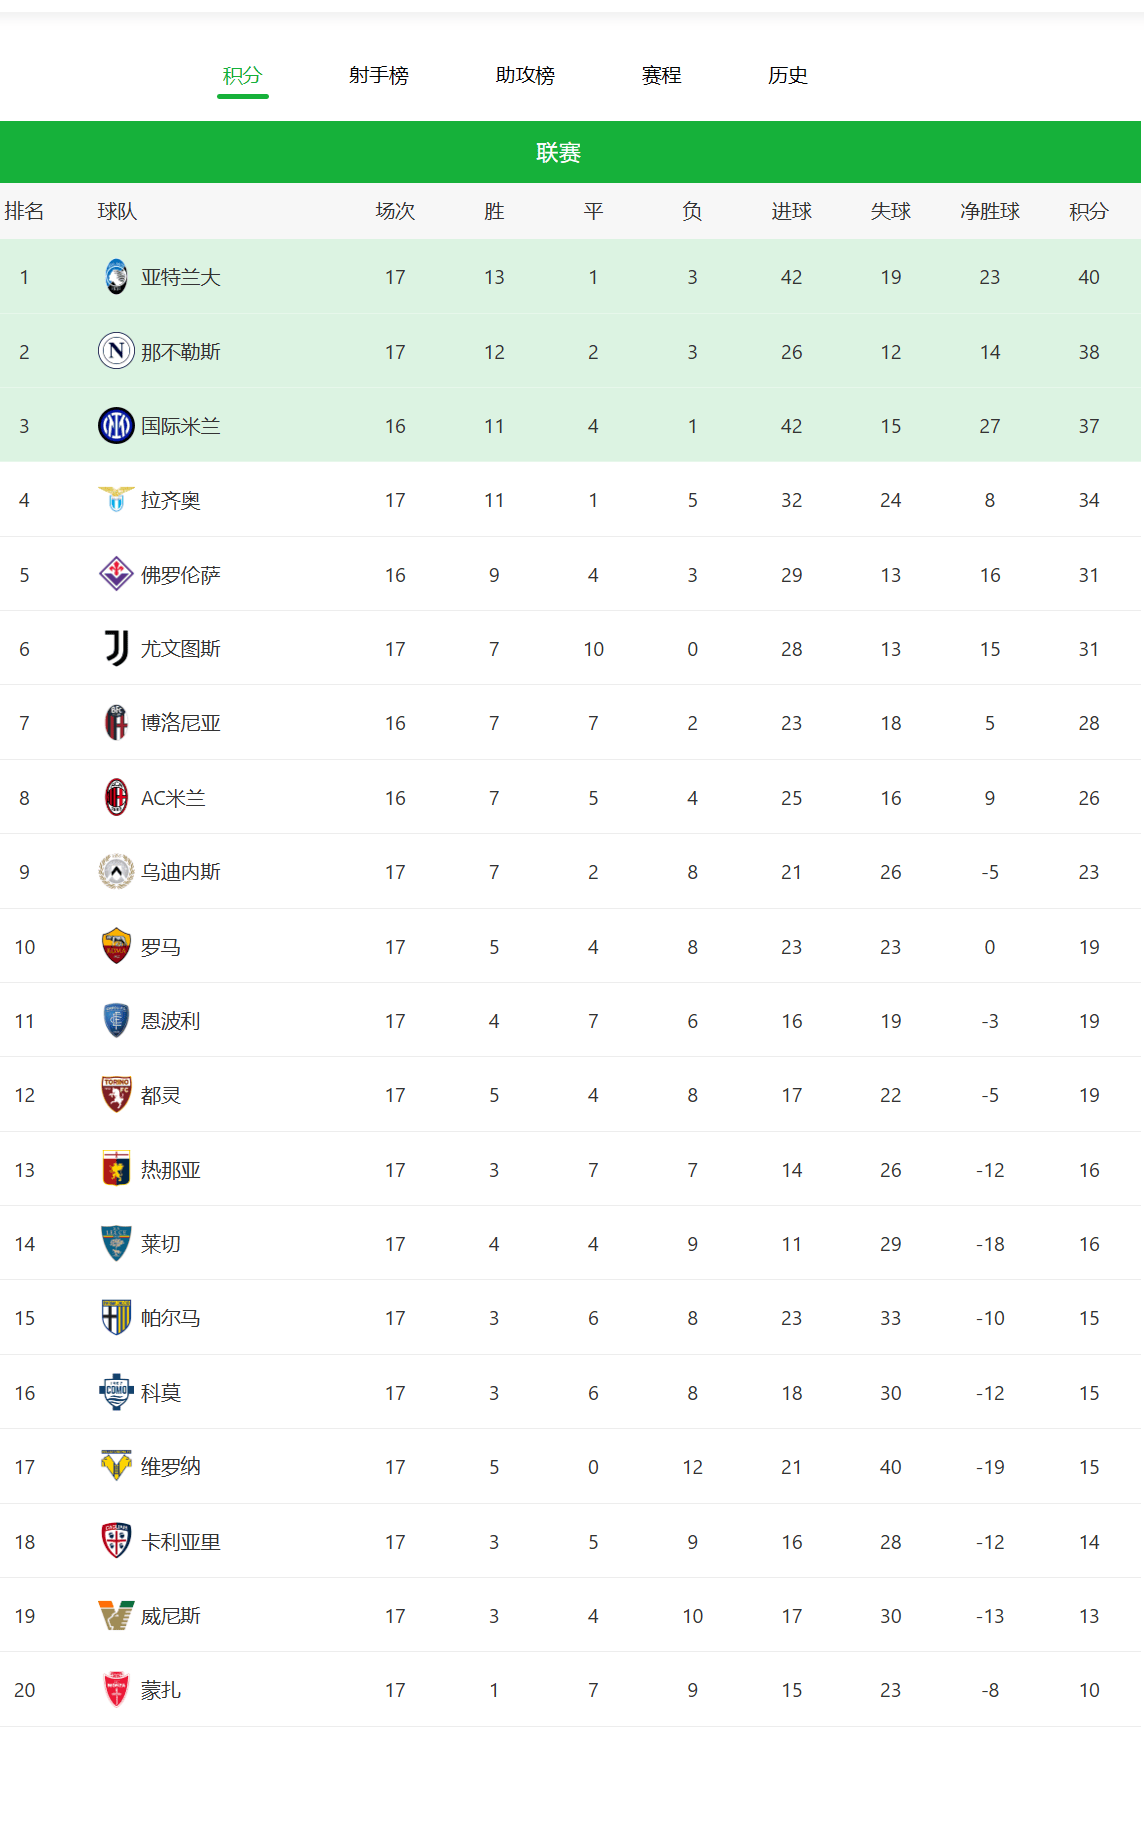Click the 卡利亚里 team name
Viewport: 1144px width, 1838px height.
point(181,1542)
